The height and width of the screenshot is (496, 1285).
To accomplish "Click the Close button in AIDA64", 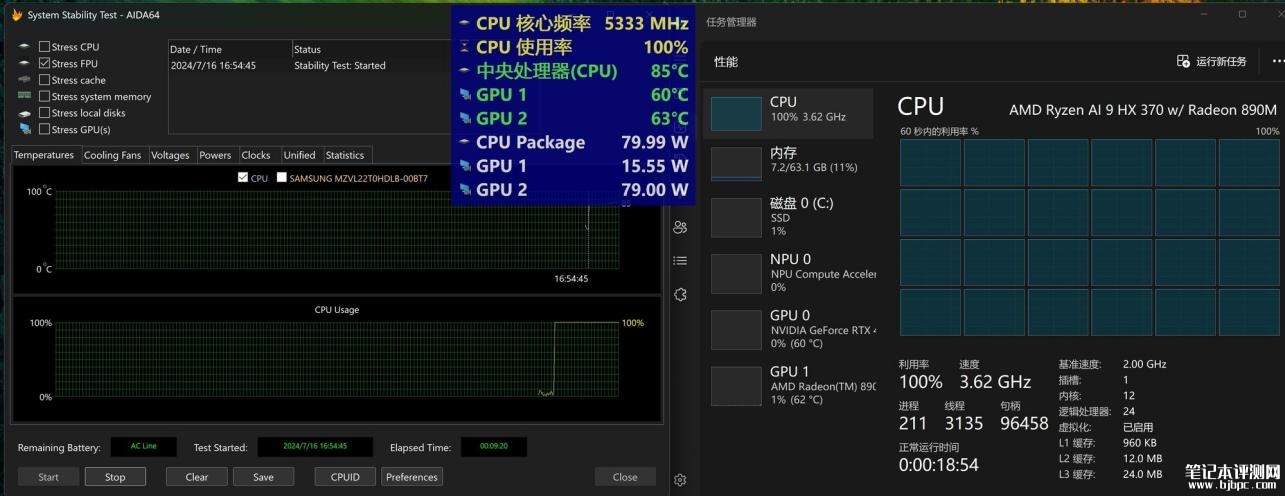I will tap(625, 477).
